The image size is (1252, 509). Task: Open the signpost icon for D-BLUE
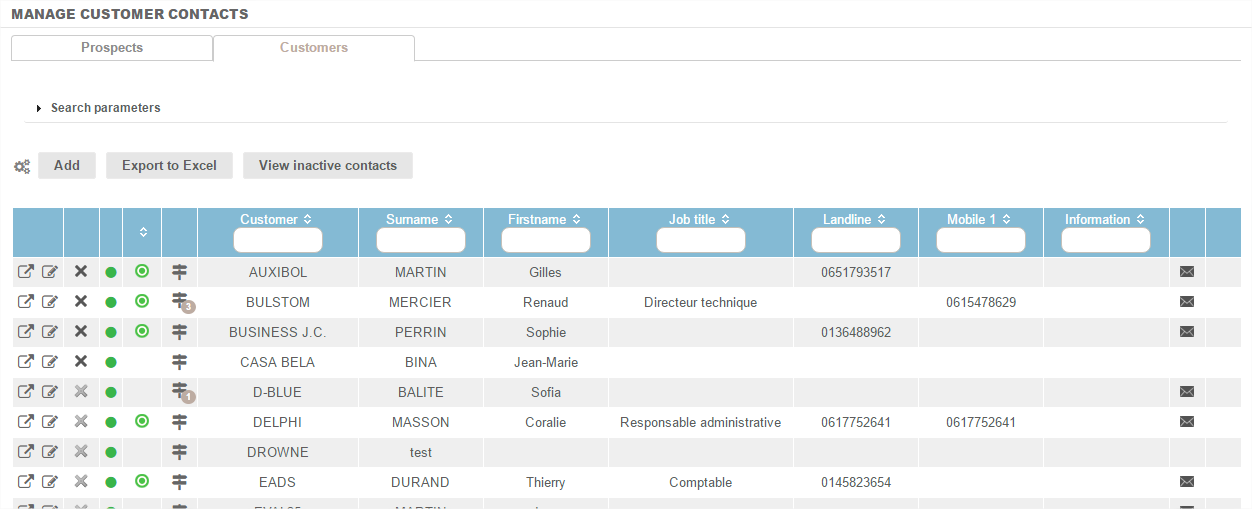(x=180, y=391)
